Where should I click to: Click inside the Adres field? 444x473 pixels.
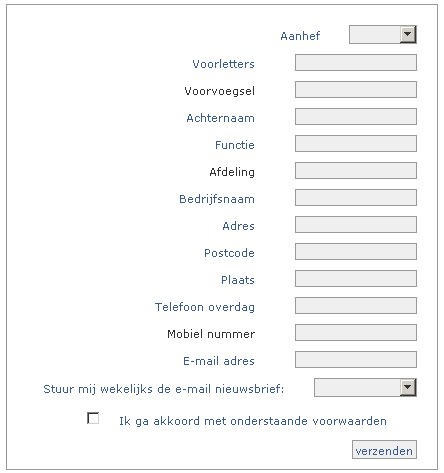coord(356,225)
